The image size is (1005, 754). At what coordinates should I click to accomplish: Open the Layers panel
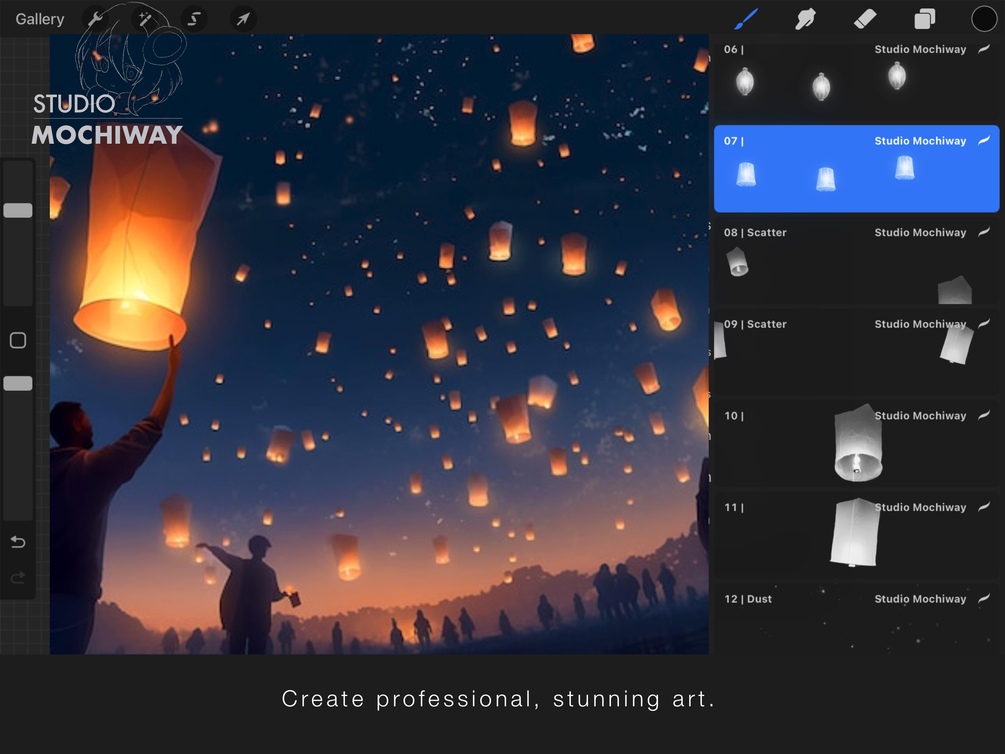(x=924, y=19)
